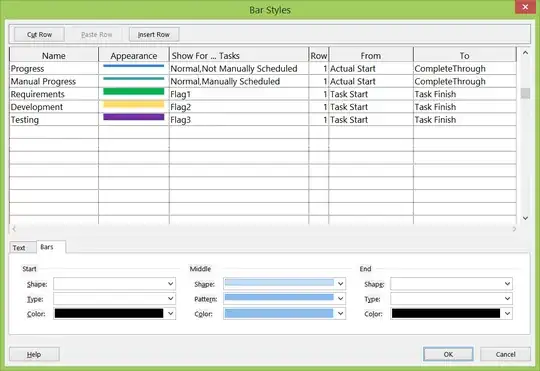540x371 pixels.
Task: Click the vertical scrollbar thumb
Action: (x=525, y=93)
